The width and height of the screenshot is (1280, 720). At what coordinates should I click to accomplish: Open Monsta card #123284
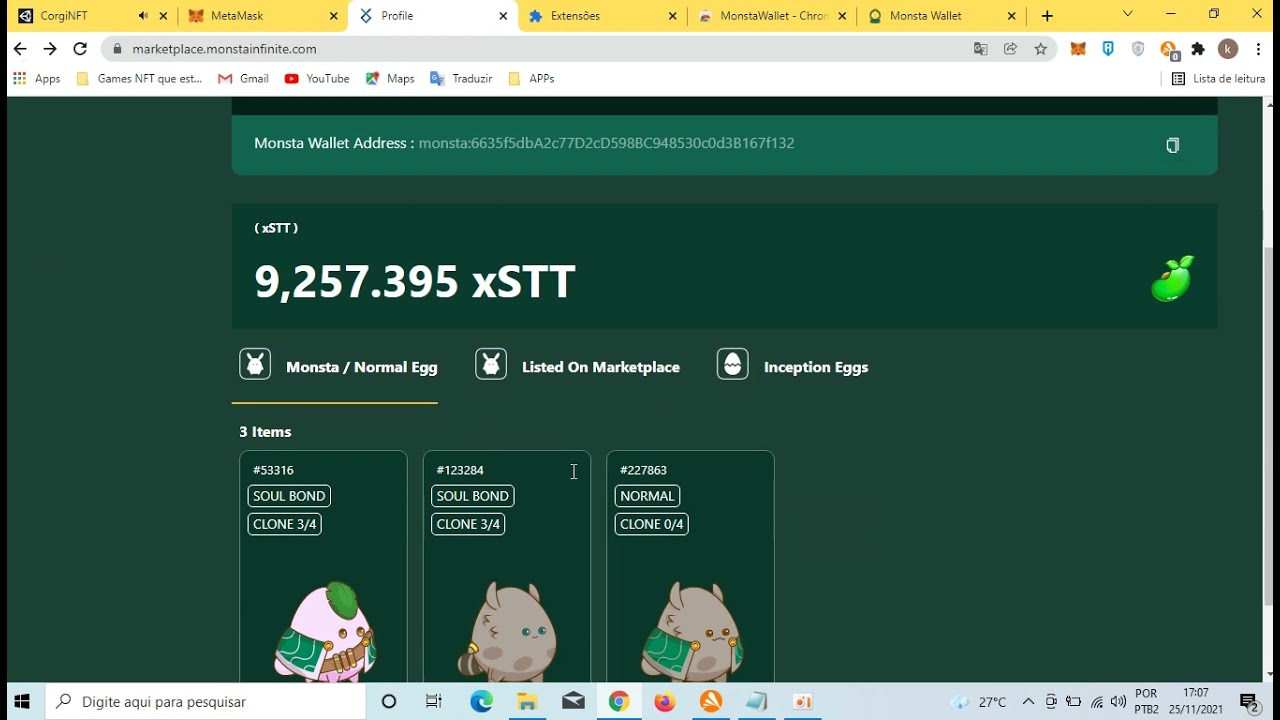click(507, 567)
